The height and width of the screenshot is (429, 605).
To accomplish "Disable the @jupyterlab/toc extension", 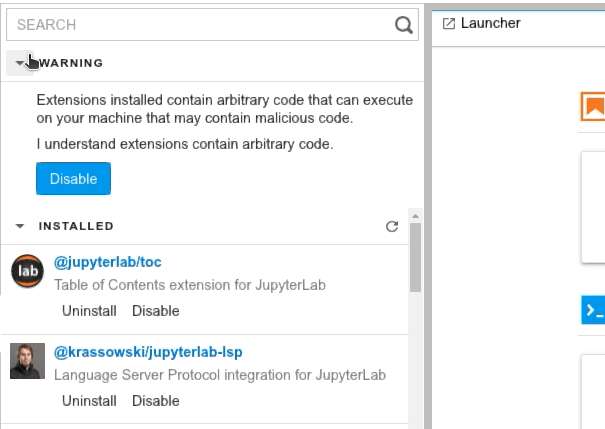I will 155,311.
